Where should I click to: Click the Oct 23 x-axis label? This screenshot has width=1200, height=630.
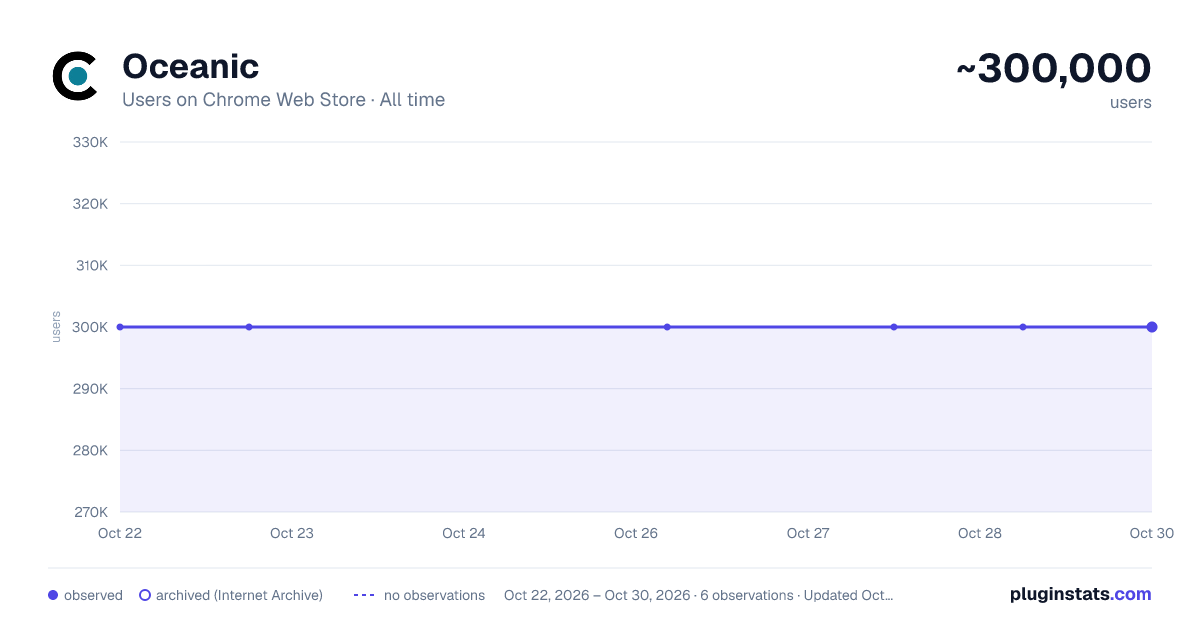(x=292, y=533)
